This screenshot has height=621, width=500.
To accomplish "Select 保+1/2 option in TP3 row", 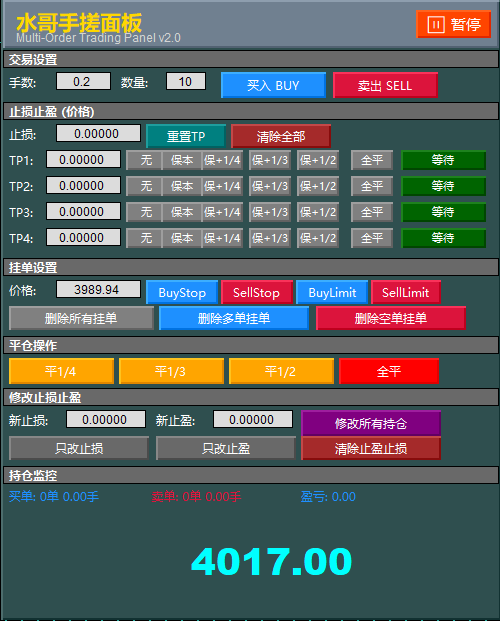I will coord(318,212).
